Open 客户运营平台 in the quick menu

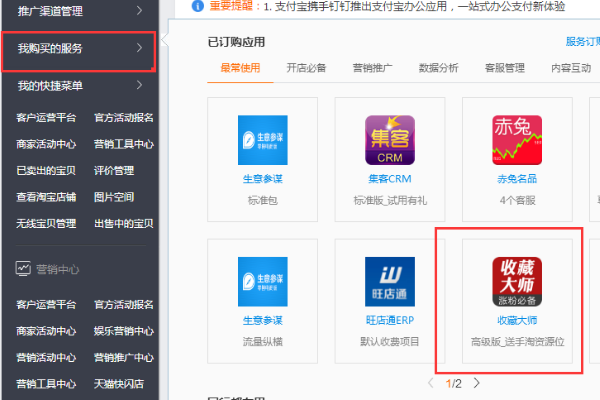point(46,118)
